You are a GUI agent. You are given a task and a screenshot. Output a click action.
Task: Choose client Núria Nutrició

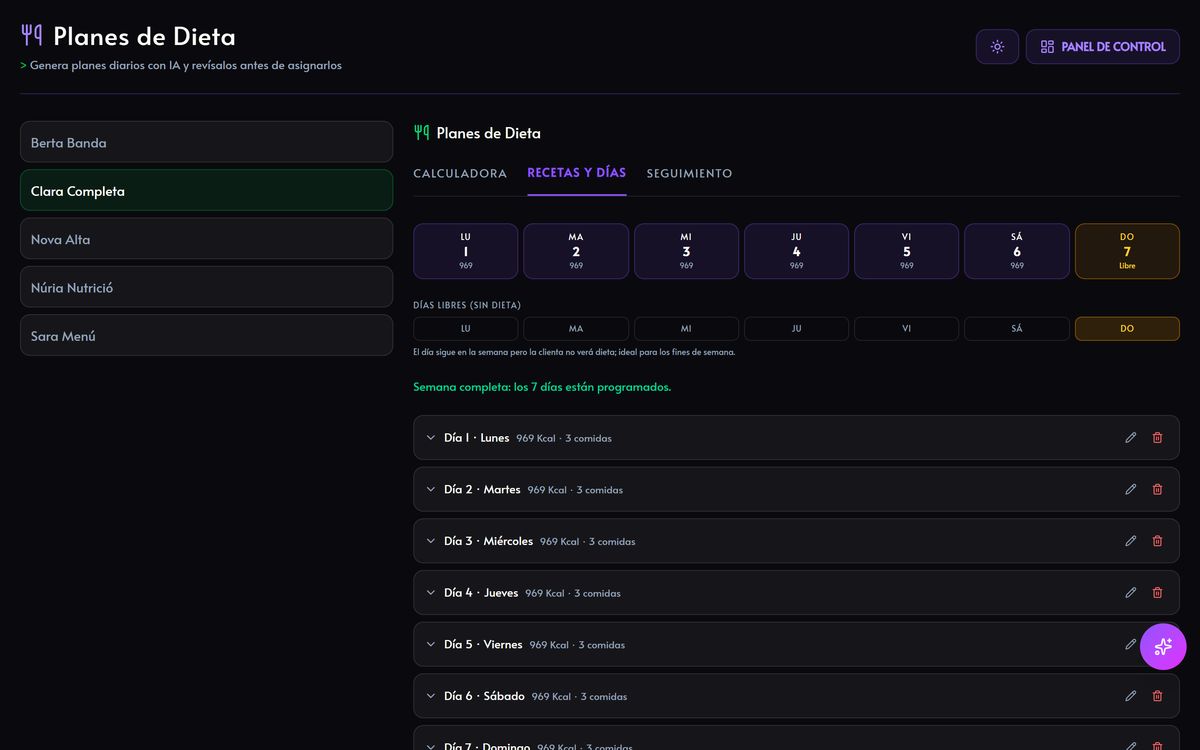coord(206,287)
